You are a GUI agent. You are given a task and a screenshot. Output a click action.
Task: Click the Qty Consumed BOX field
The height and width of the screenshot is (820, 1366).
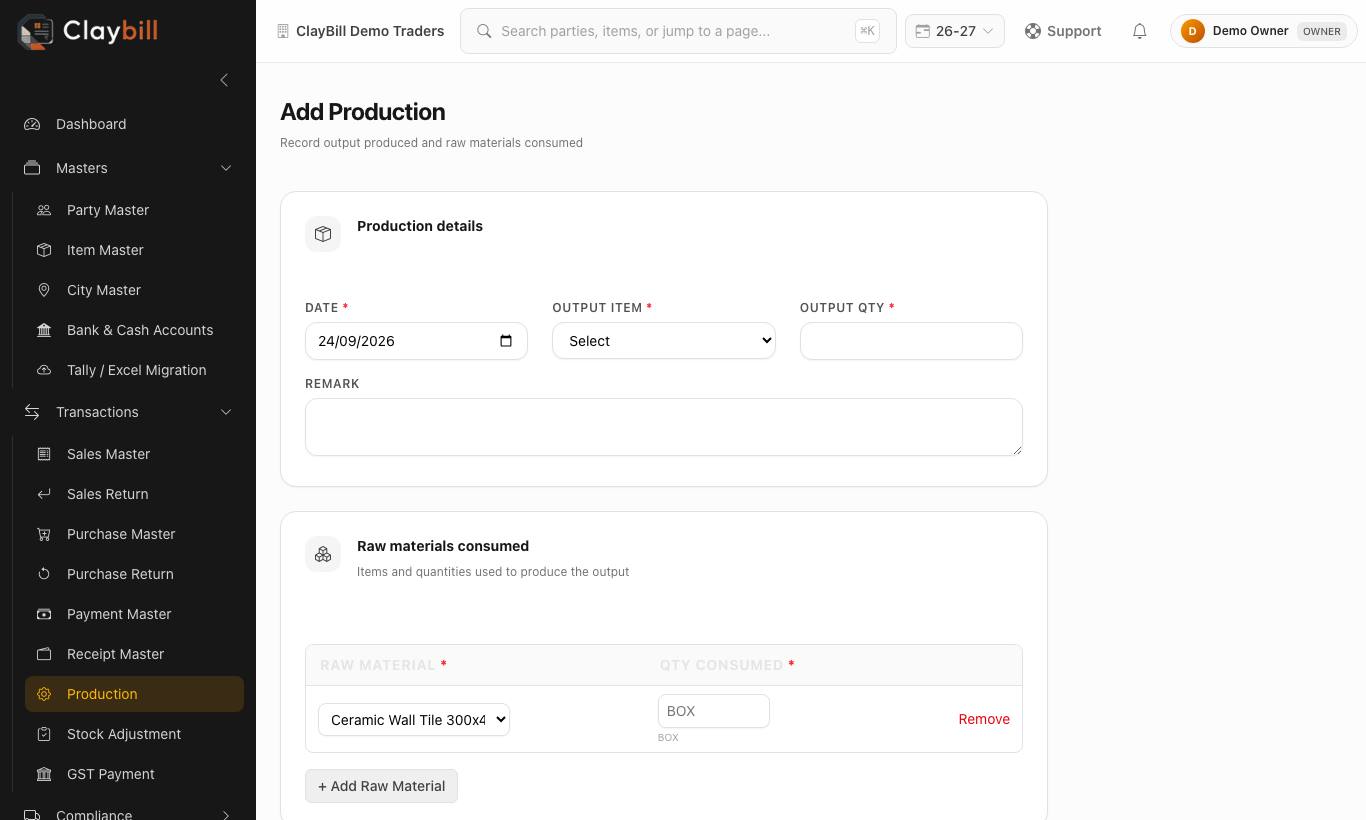(714, 711)
